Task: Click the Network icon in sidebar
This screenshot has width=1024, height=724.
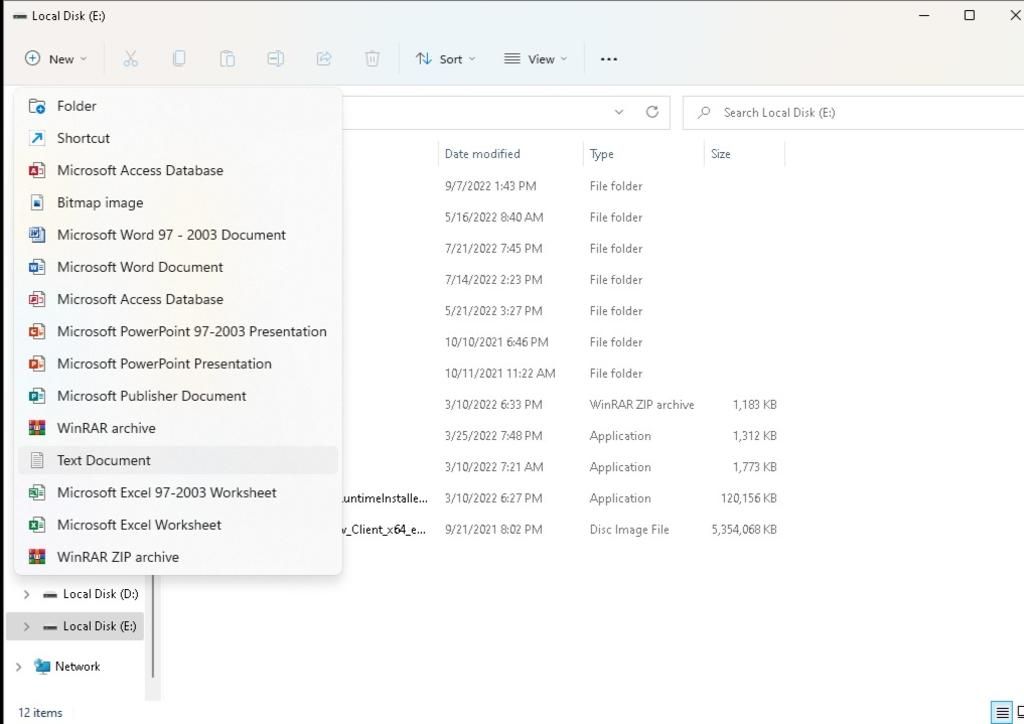Action: point(42,666)
